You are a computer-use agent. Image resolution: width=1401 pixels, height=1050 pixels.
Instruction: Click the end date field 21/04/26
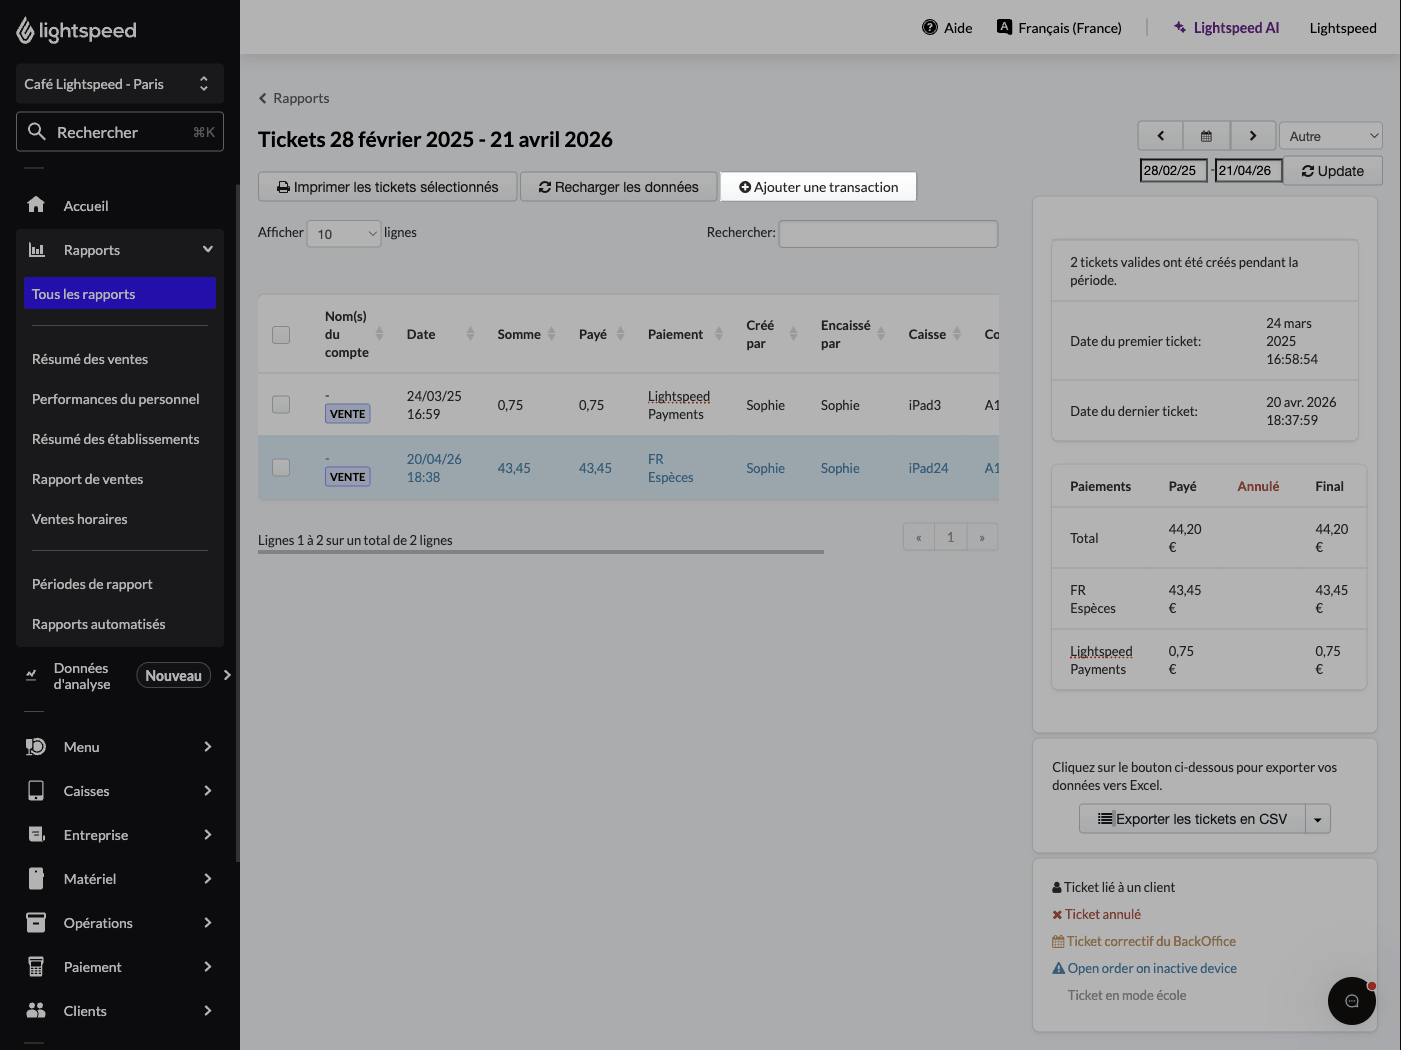[1249, 171]
